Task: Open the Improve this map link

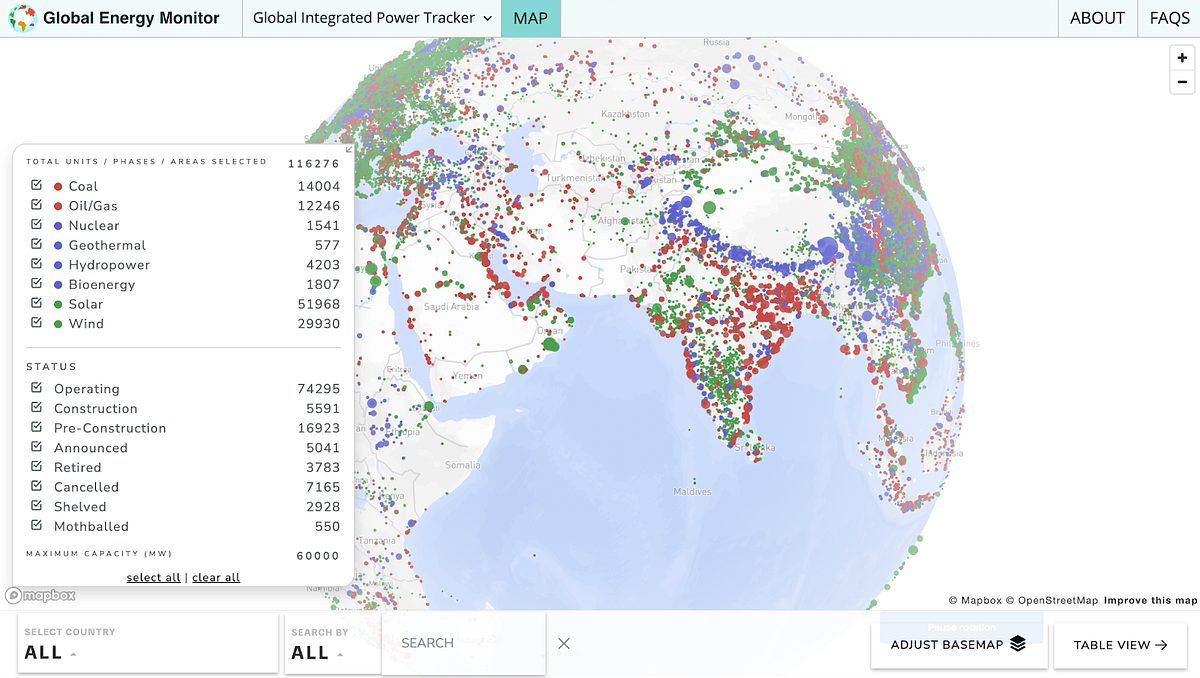Action: (1152, 600)
